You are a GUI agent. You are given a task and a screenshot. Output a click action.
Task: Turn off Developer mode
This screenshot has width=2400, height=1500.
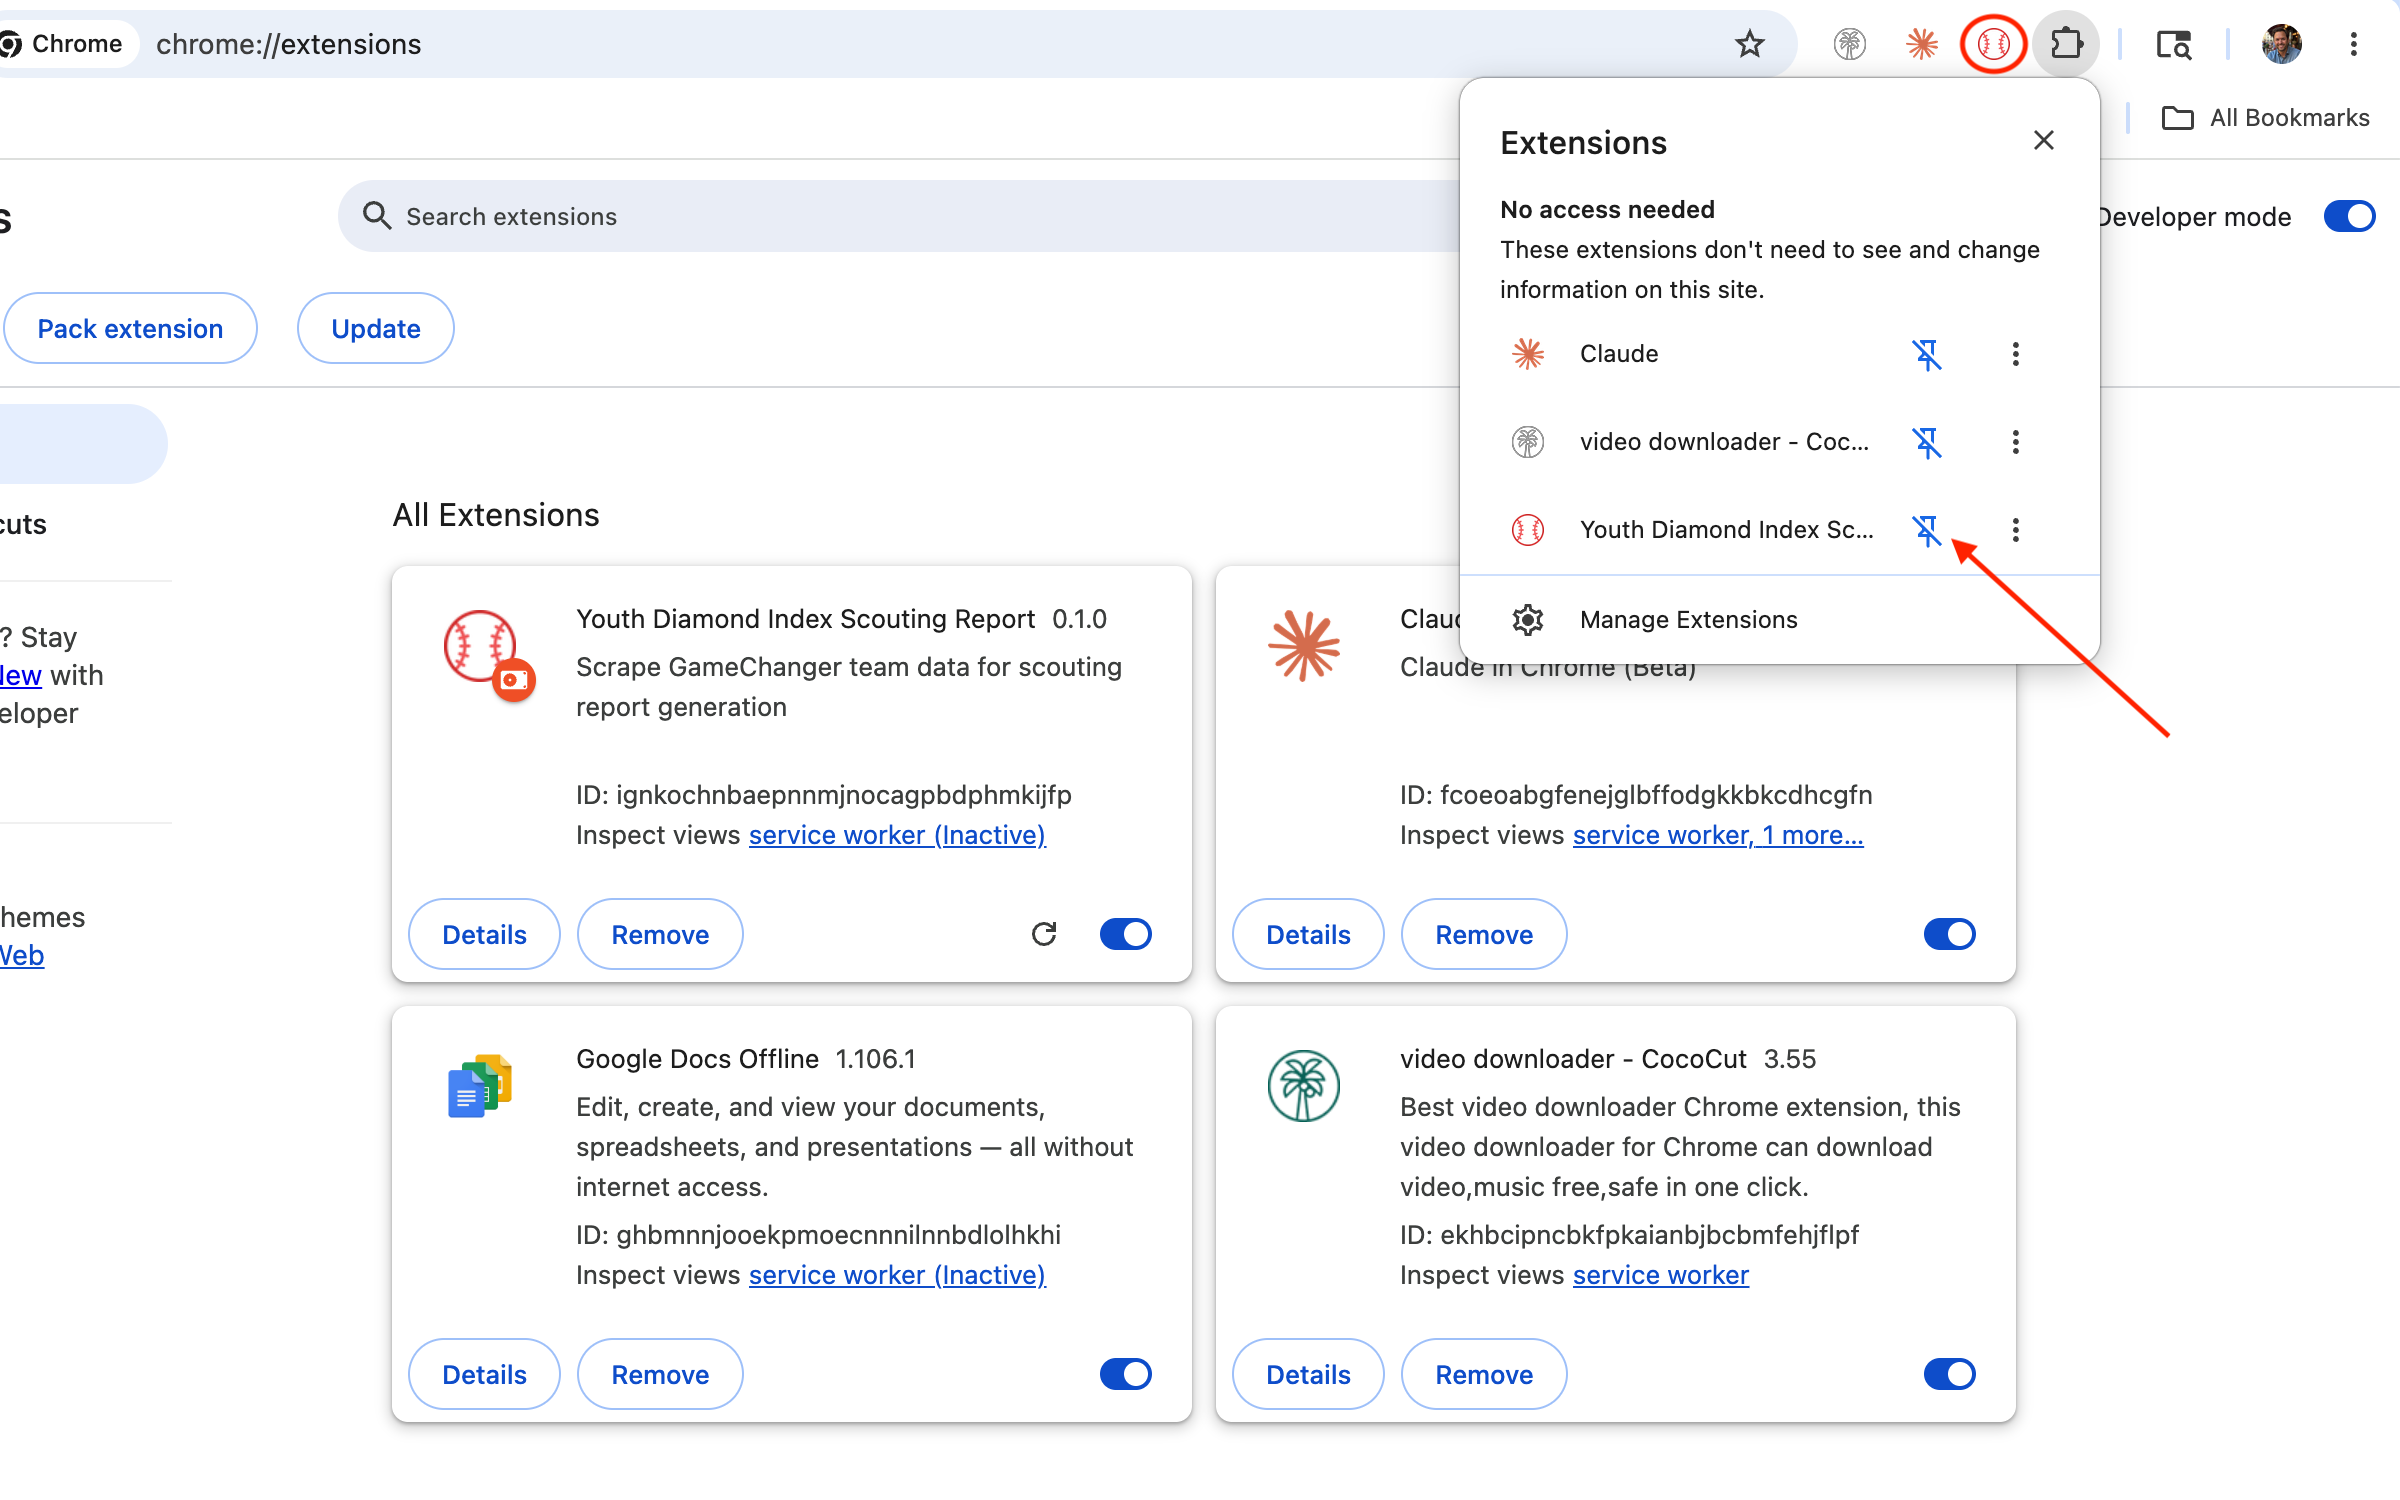(x=2349, y=216)
